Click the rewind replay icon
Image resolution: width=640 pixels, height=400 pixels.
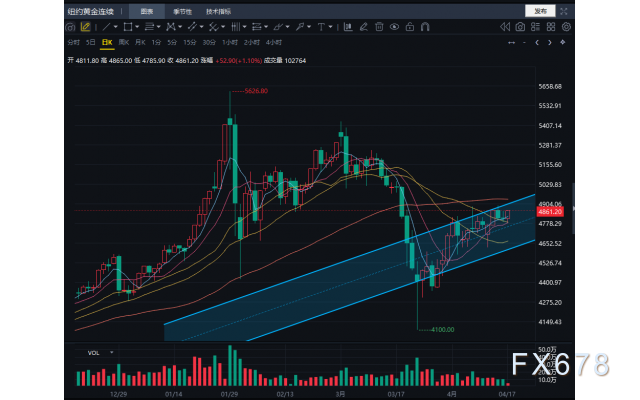pos(505,26)
